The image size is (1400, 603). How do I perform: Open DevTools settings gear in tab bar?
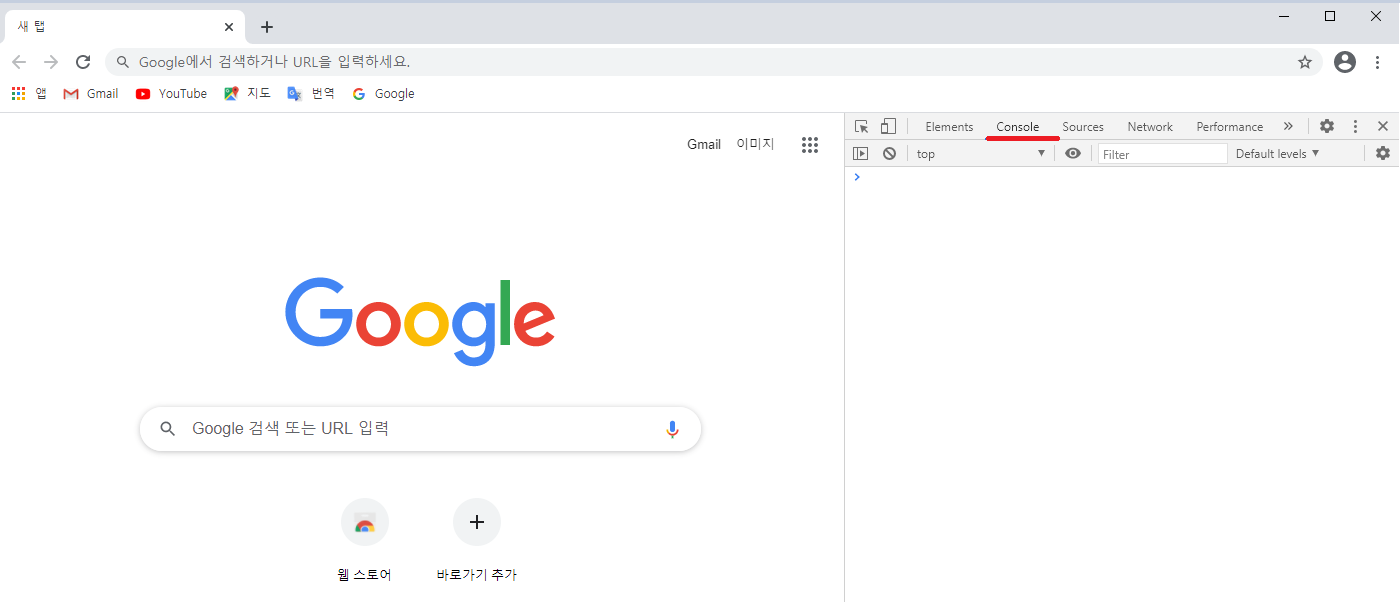1327,126
